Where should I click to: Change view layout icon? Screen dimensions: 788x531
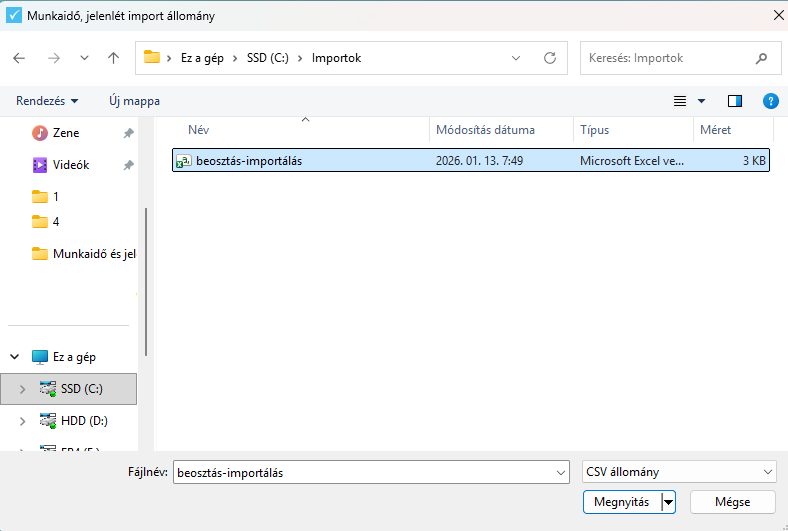(x=681, y=101)
